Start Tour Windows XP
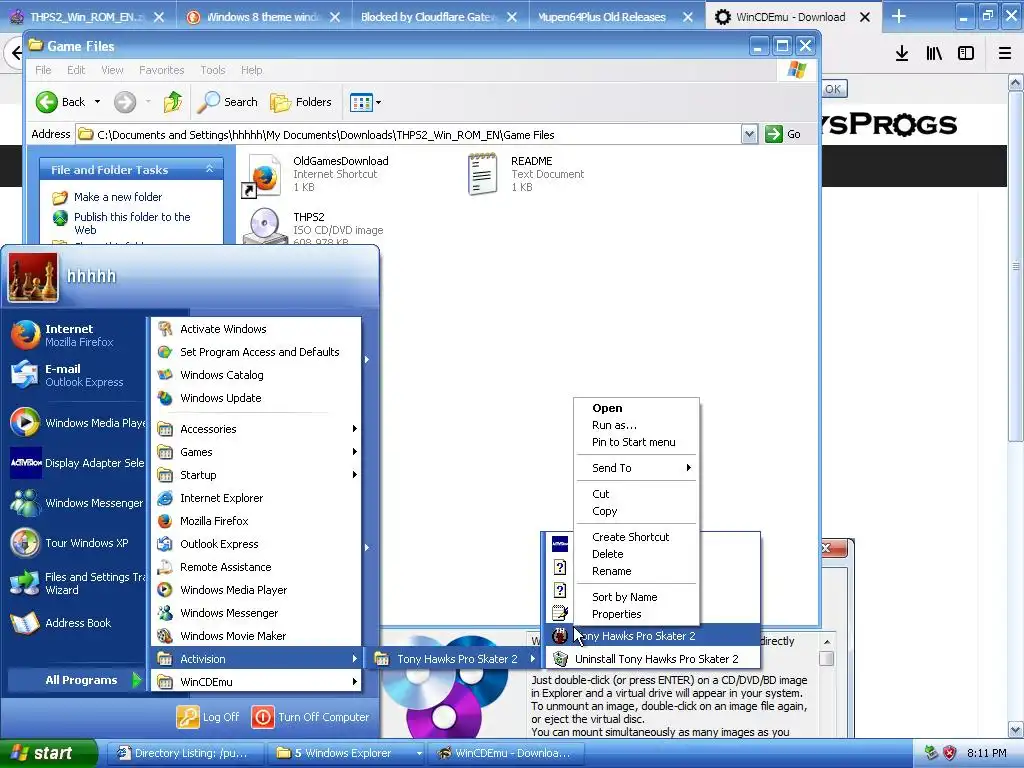This screenshot has width=1024, height=768. coord(76,543)
